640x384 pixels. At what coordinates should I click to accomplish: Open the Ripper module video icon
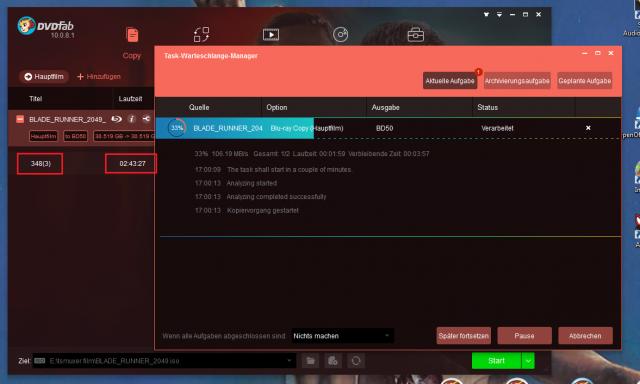(x=271, y=35)
